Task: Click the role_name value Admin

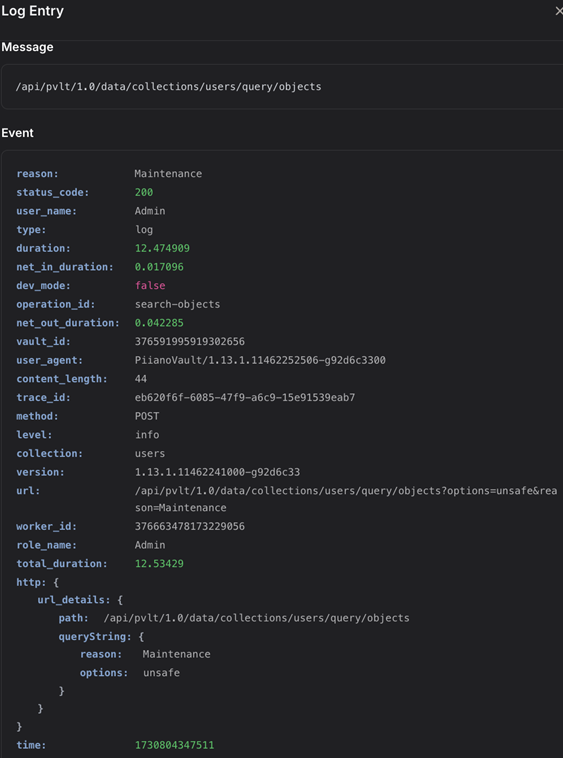Action: 150,545
